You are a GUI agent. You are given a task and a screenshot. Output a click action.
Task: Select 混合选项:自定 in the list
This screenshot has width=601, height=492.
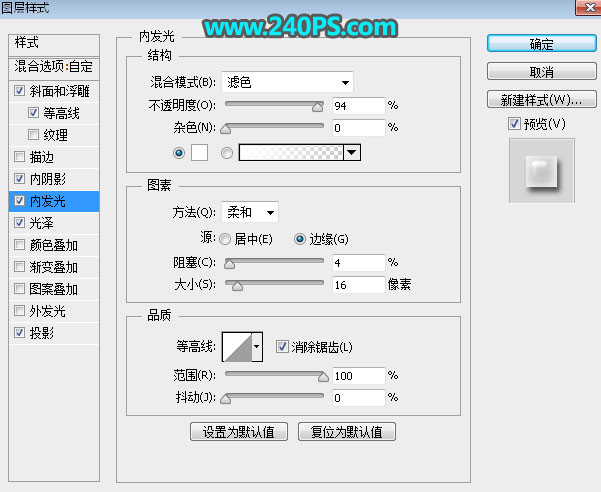pos(54,67)
